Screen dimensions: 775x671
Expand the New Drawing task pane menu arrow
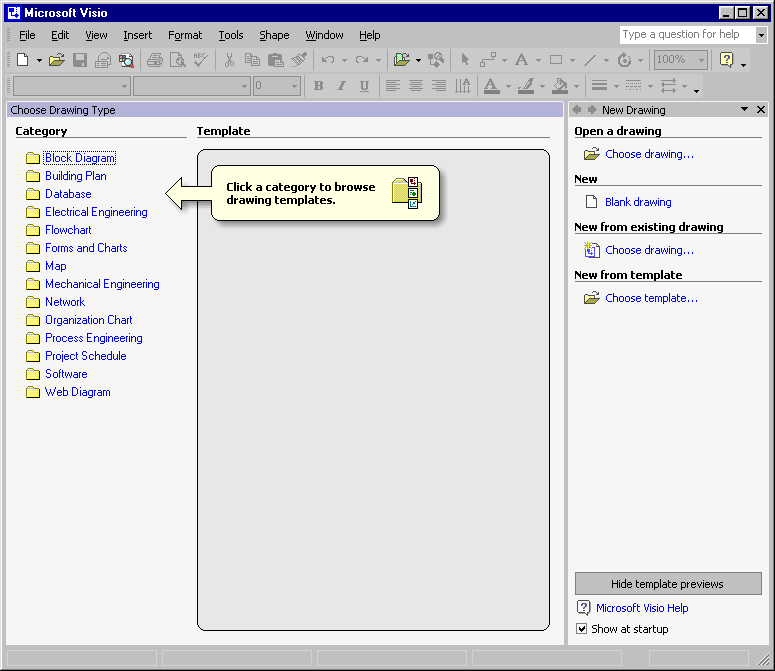pyautogui.click(x=744, y=109)
